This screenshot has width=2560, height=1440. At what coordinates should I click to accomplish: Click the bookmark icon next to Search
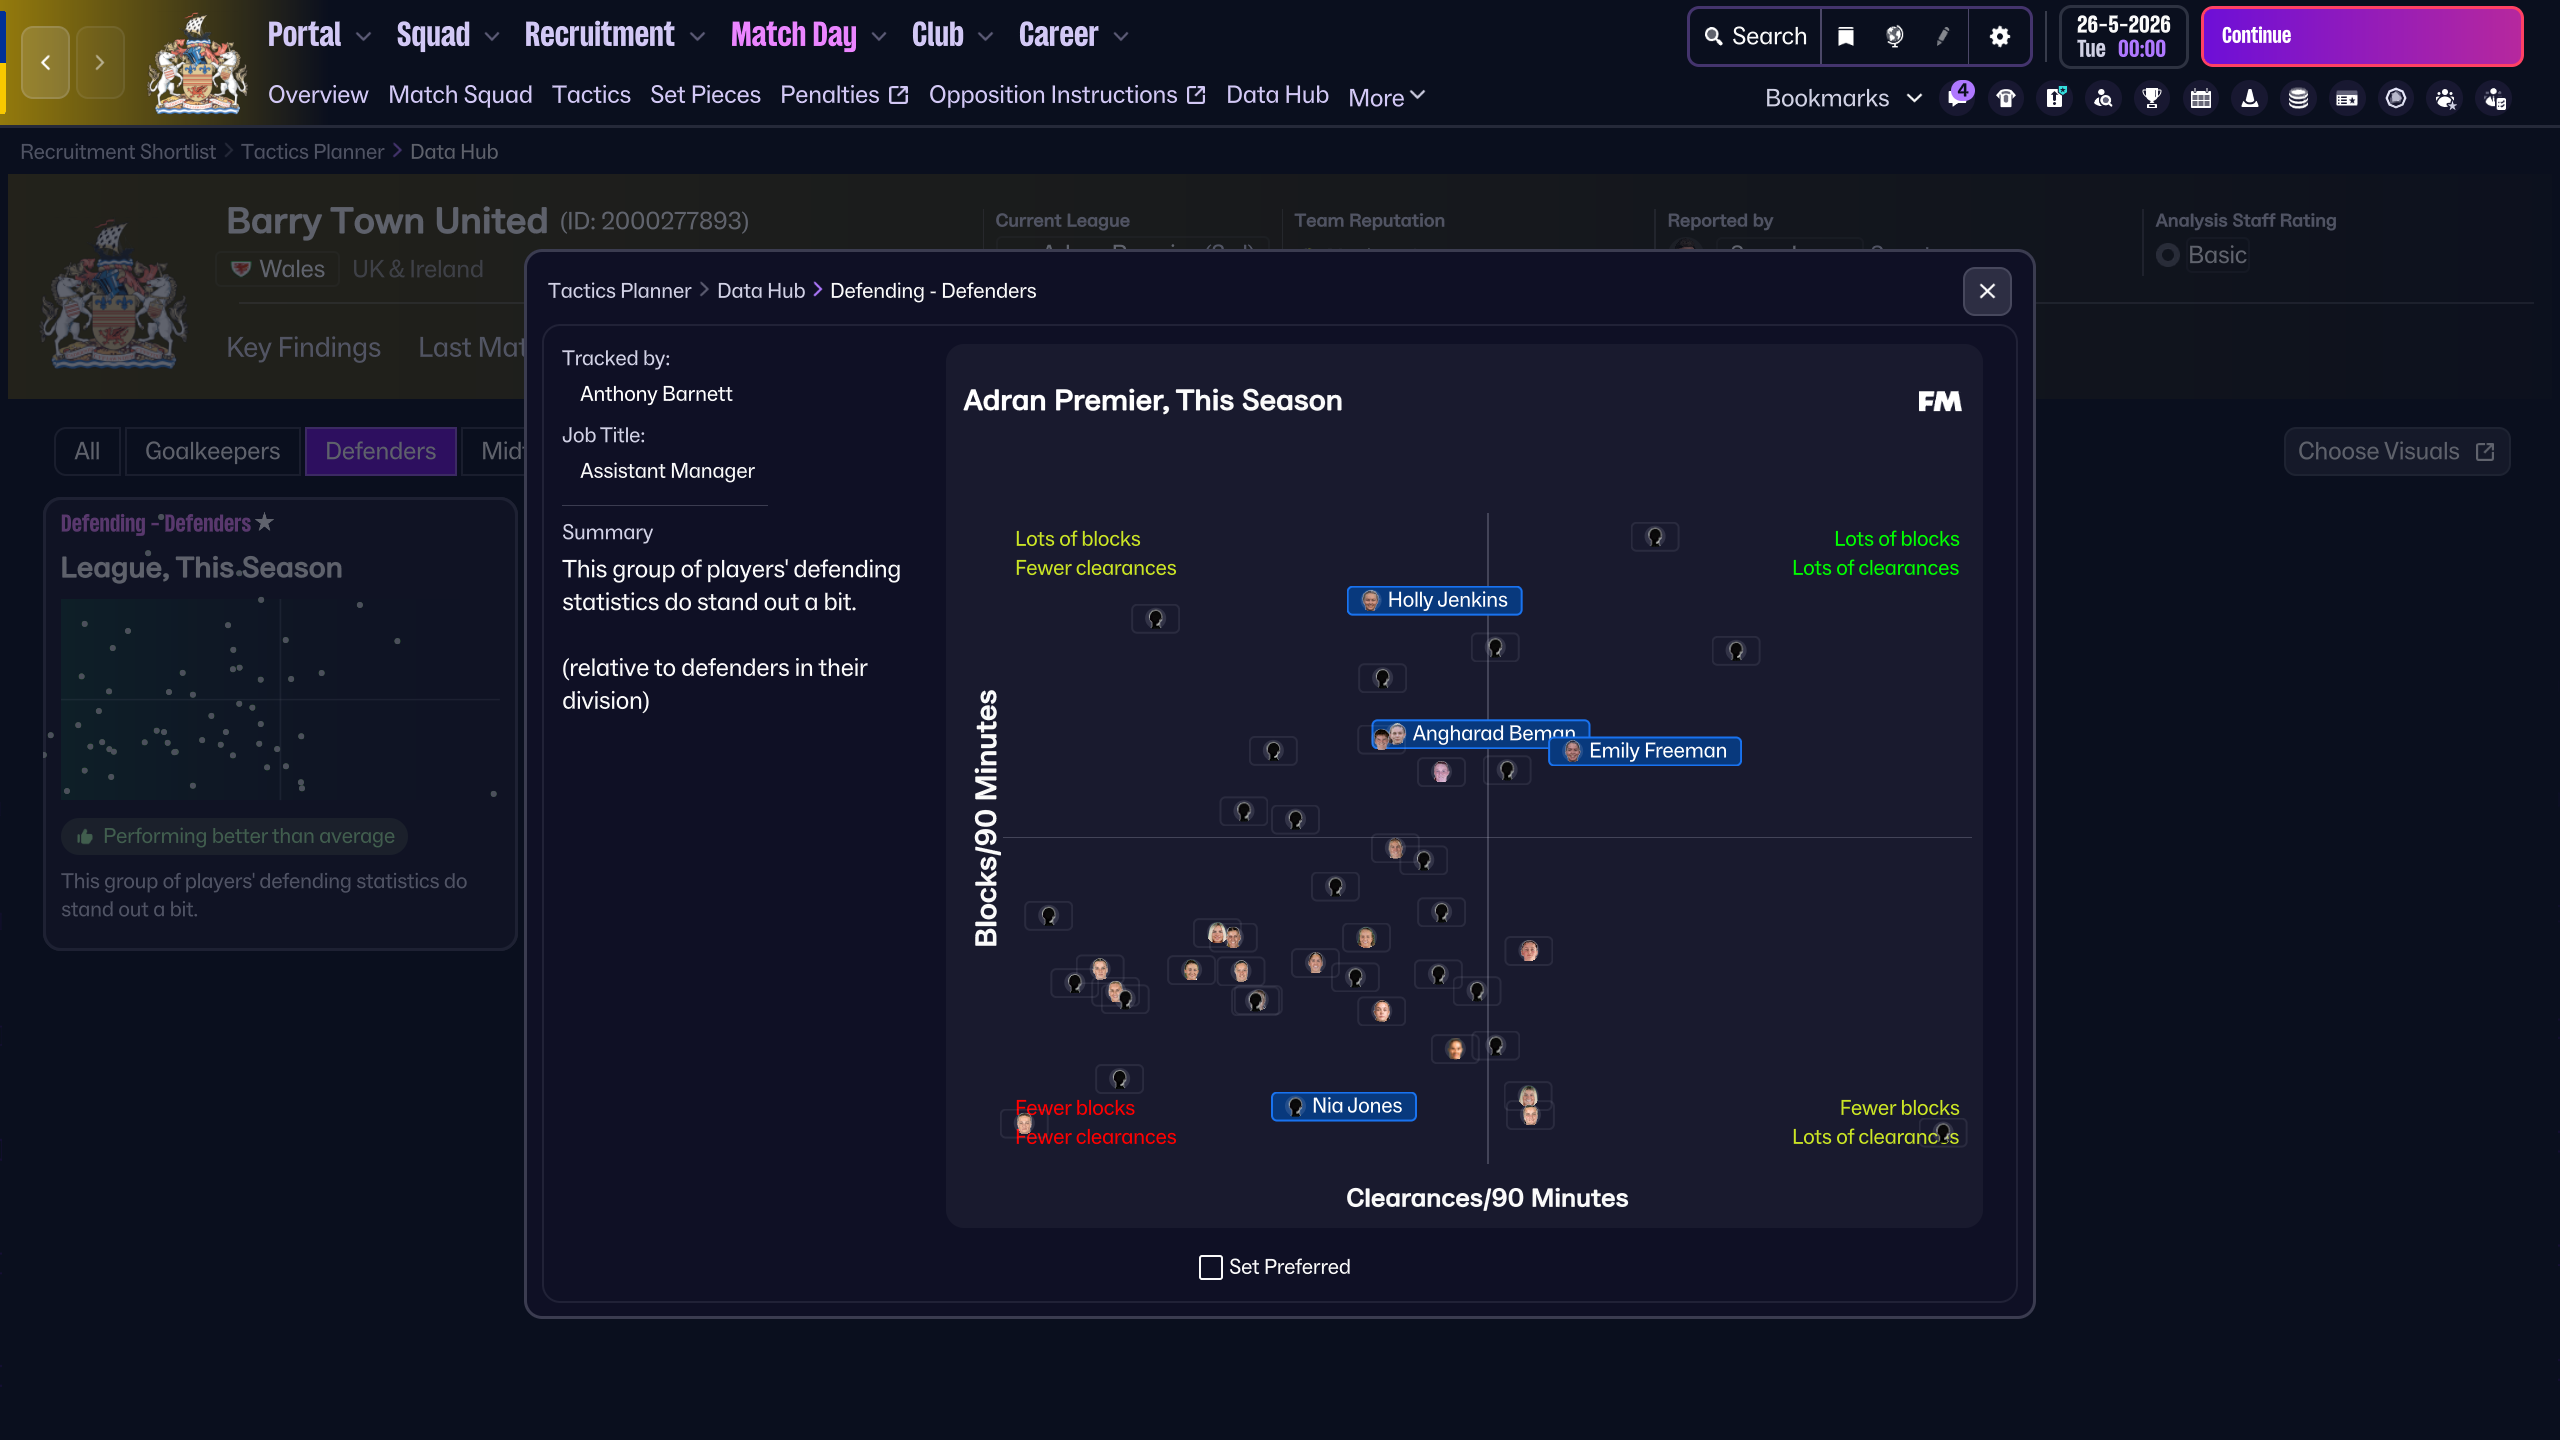(1845, 36)
